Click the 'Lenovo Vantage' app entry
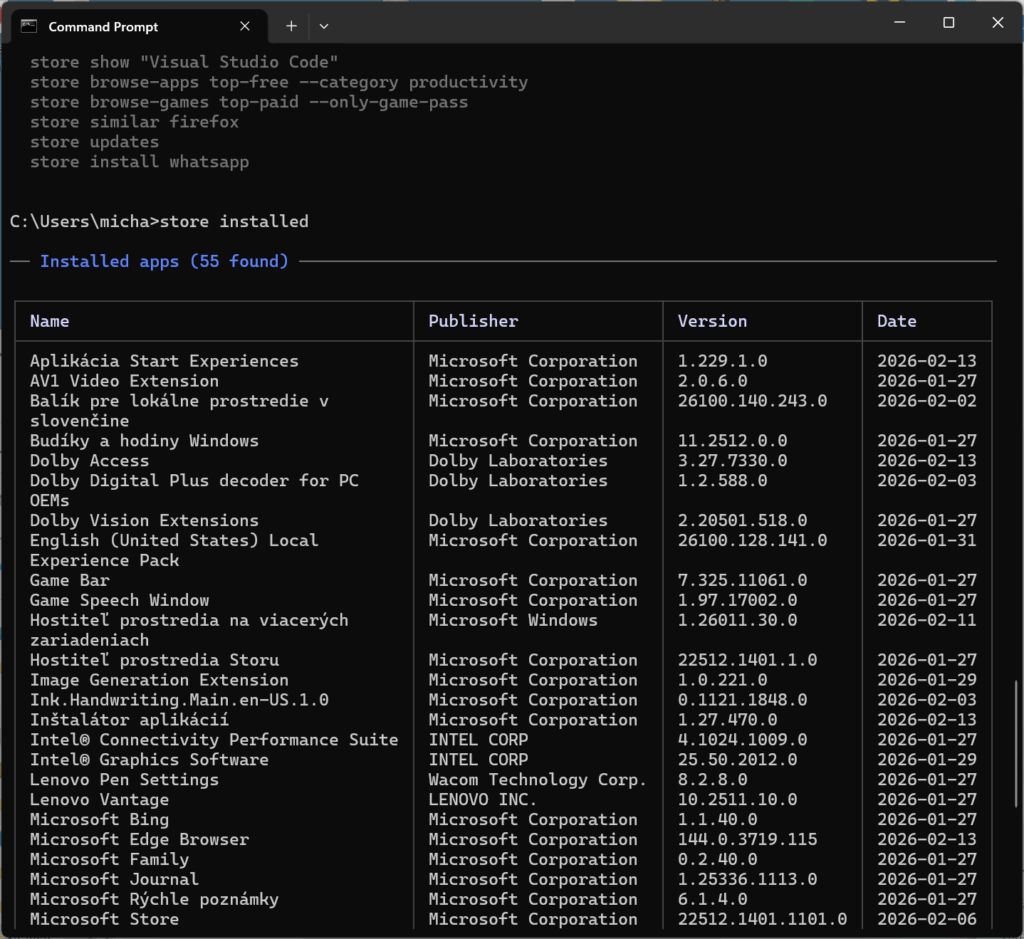 click(x=99, y=799)
